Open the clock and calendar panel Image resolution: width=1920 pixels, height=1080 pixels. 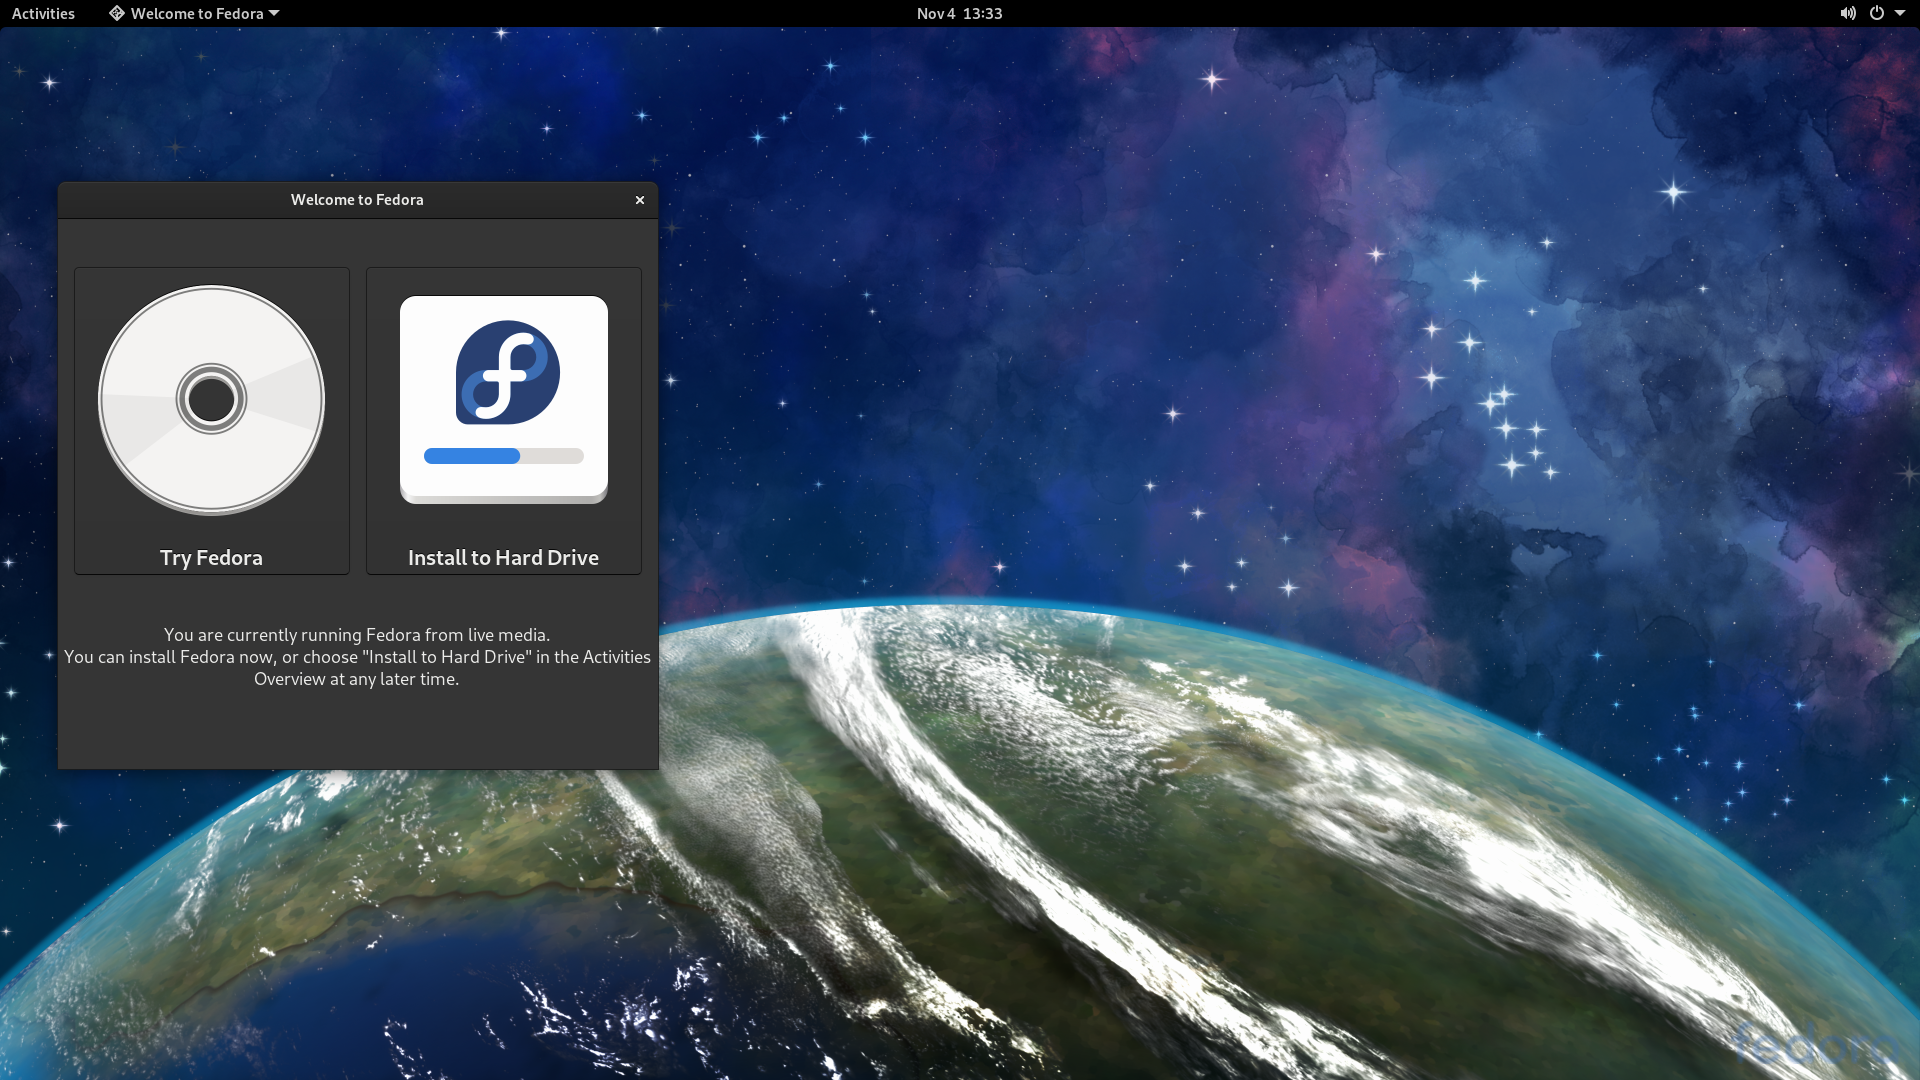[x=959, y=13]
